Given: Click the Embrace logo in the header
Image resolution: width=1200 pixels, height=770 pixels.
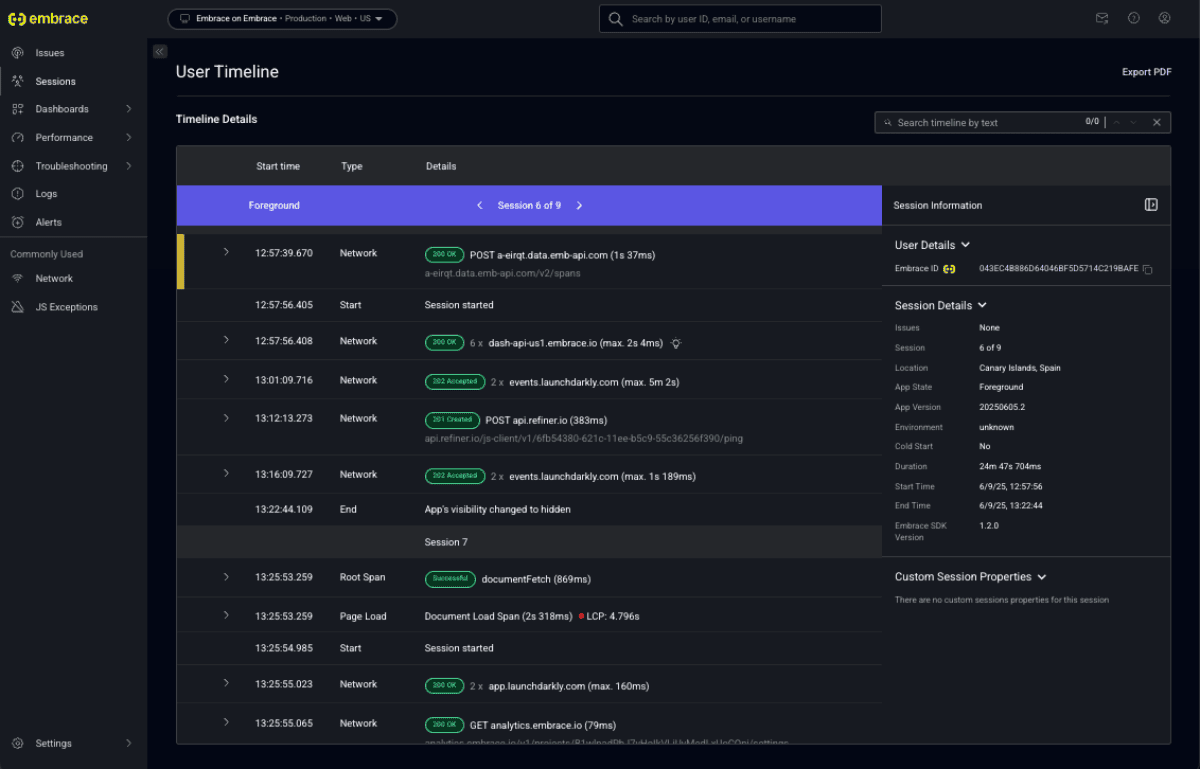Looking at the screenshot, I should [48, 19].
